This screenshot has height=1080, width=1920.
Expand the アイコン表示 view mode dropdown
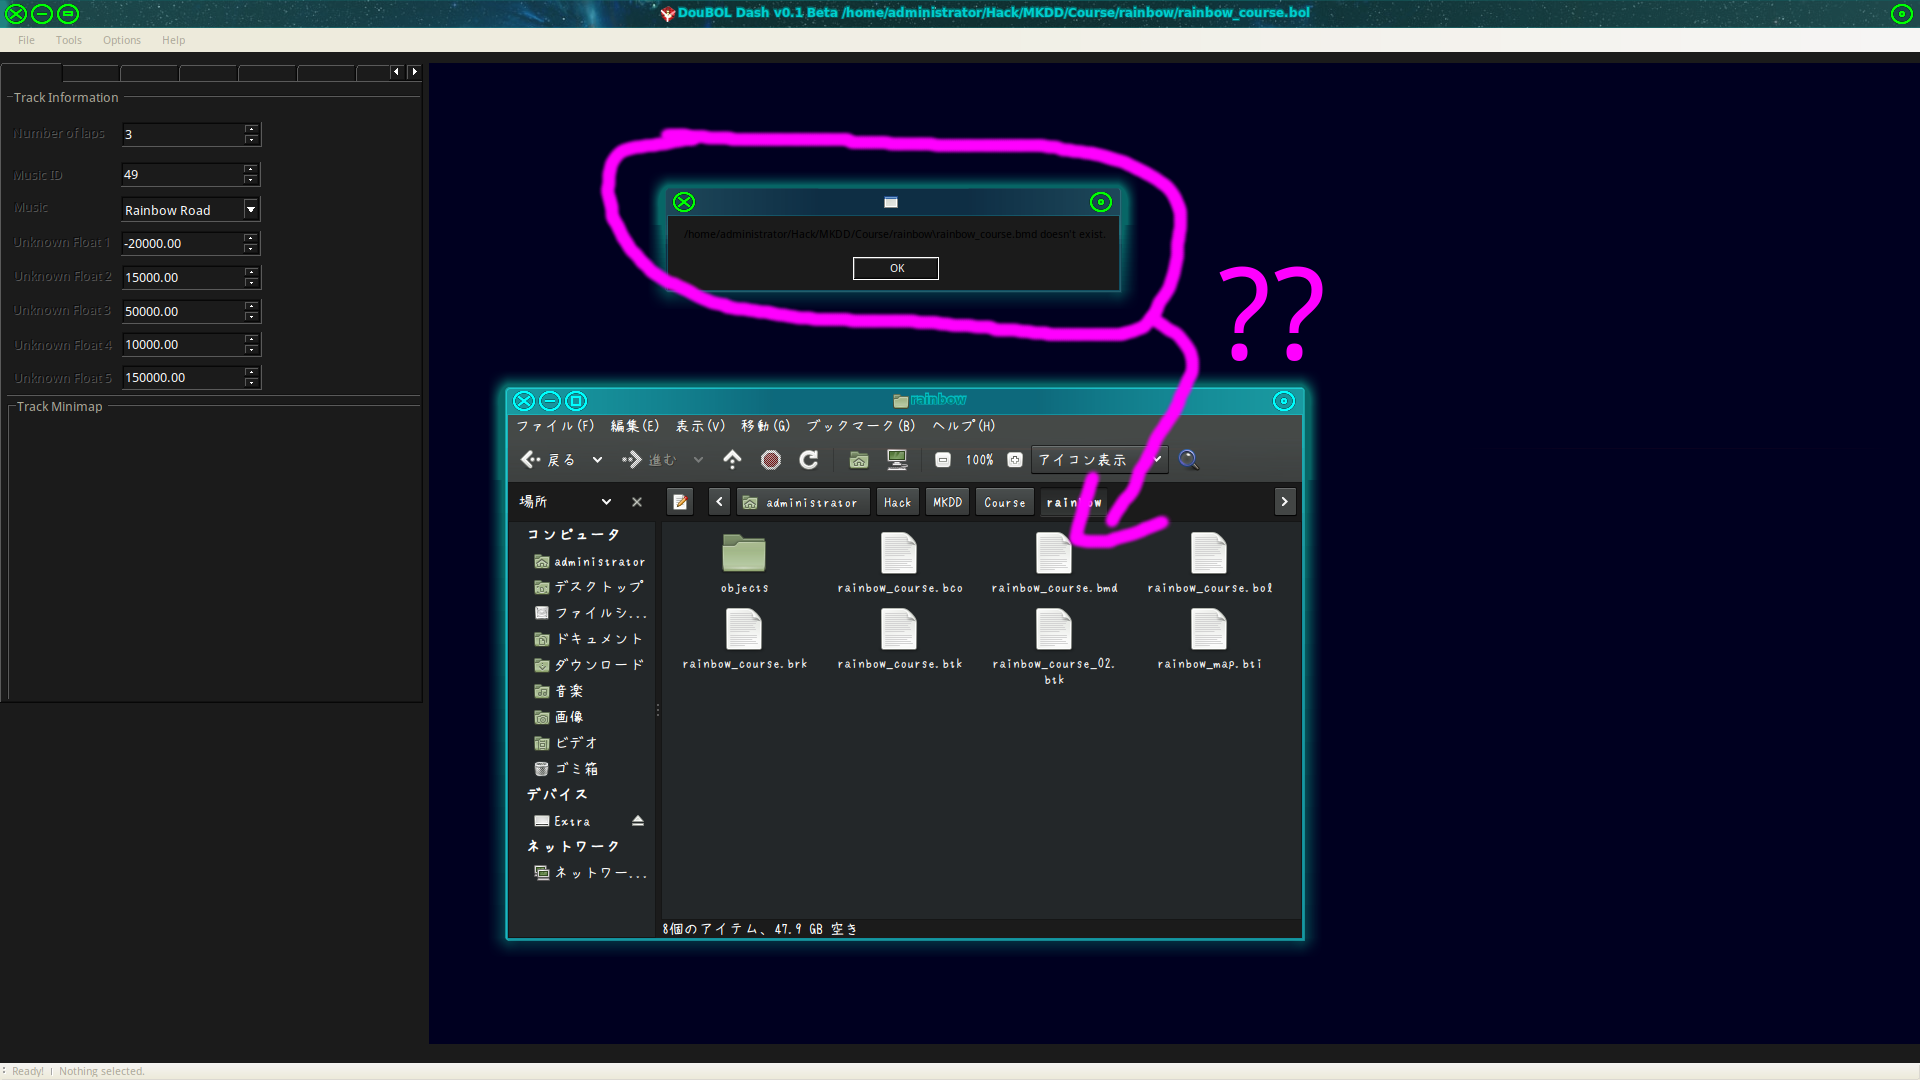click(x=1157, y=460)
